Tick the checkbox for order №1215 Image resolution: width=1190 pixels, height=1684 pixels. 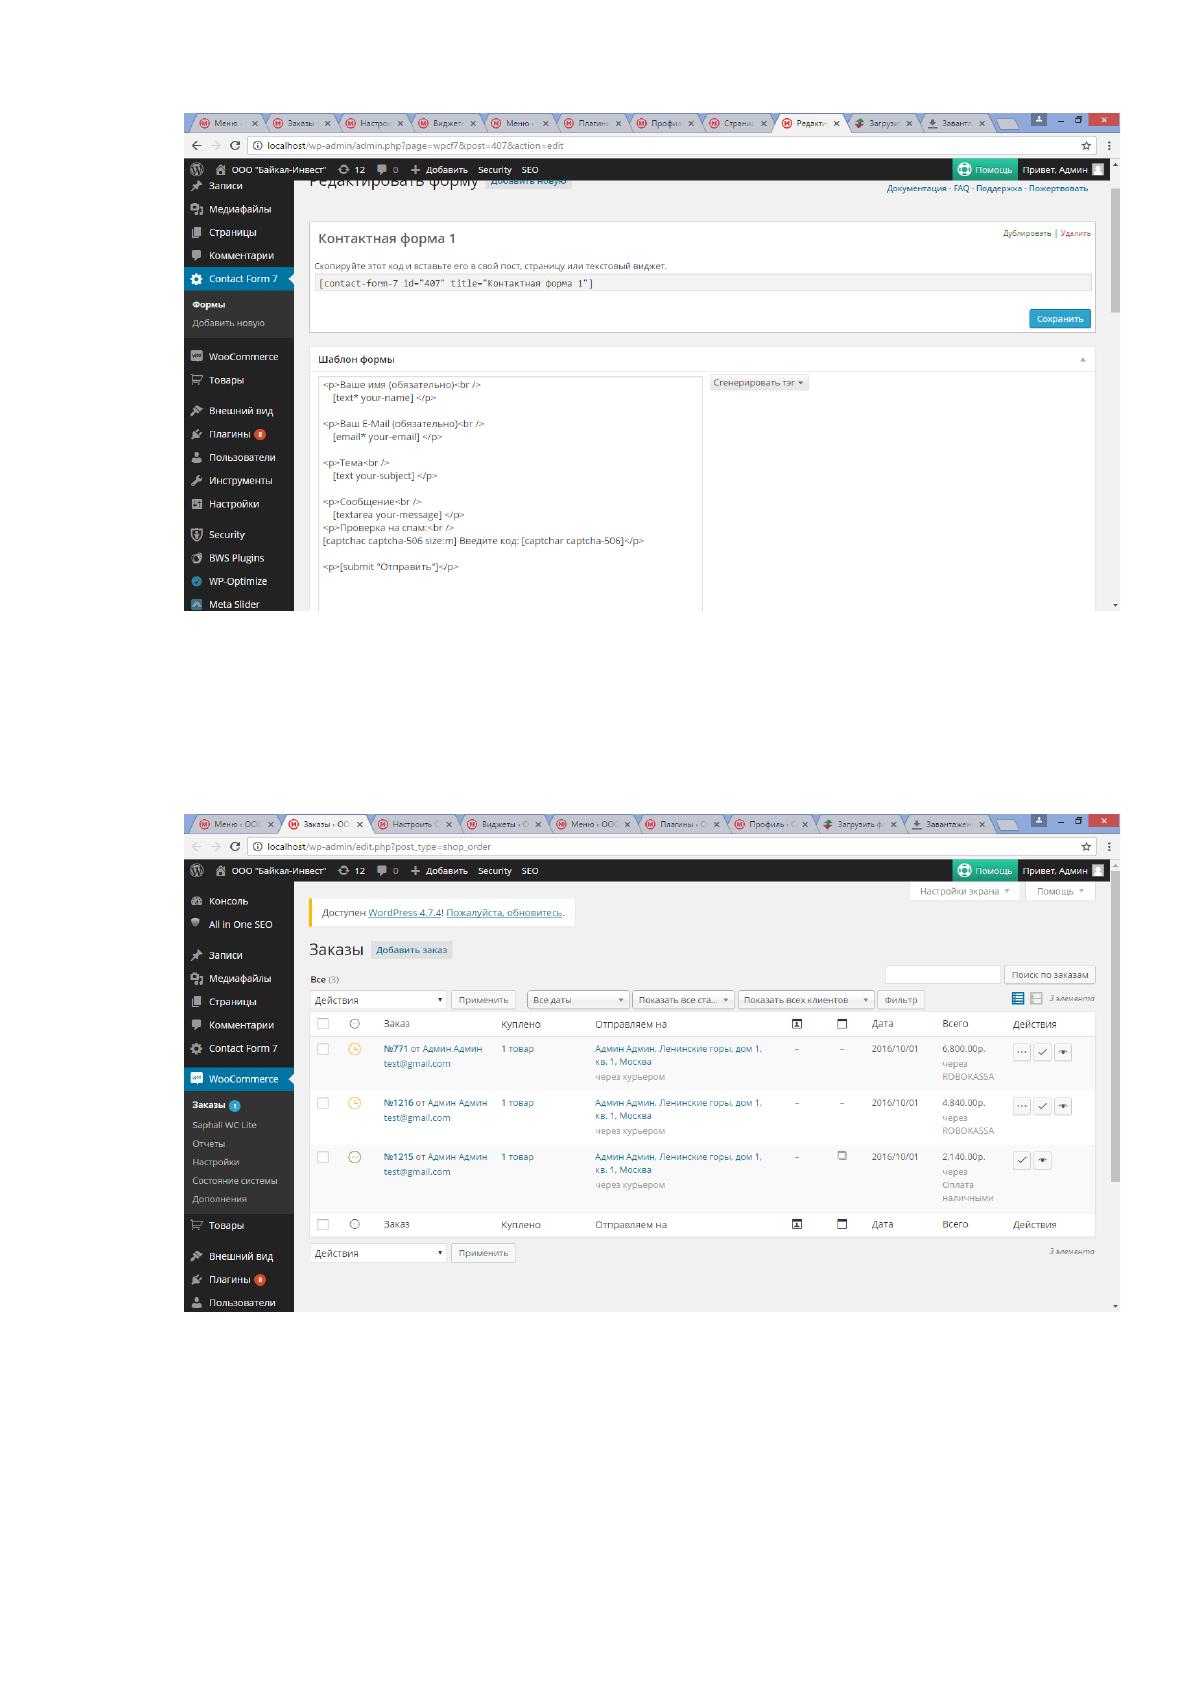[323, 1157]
